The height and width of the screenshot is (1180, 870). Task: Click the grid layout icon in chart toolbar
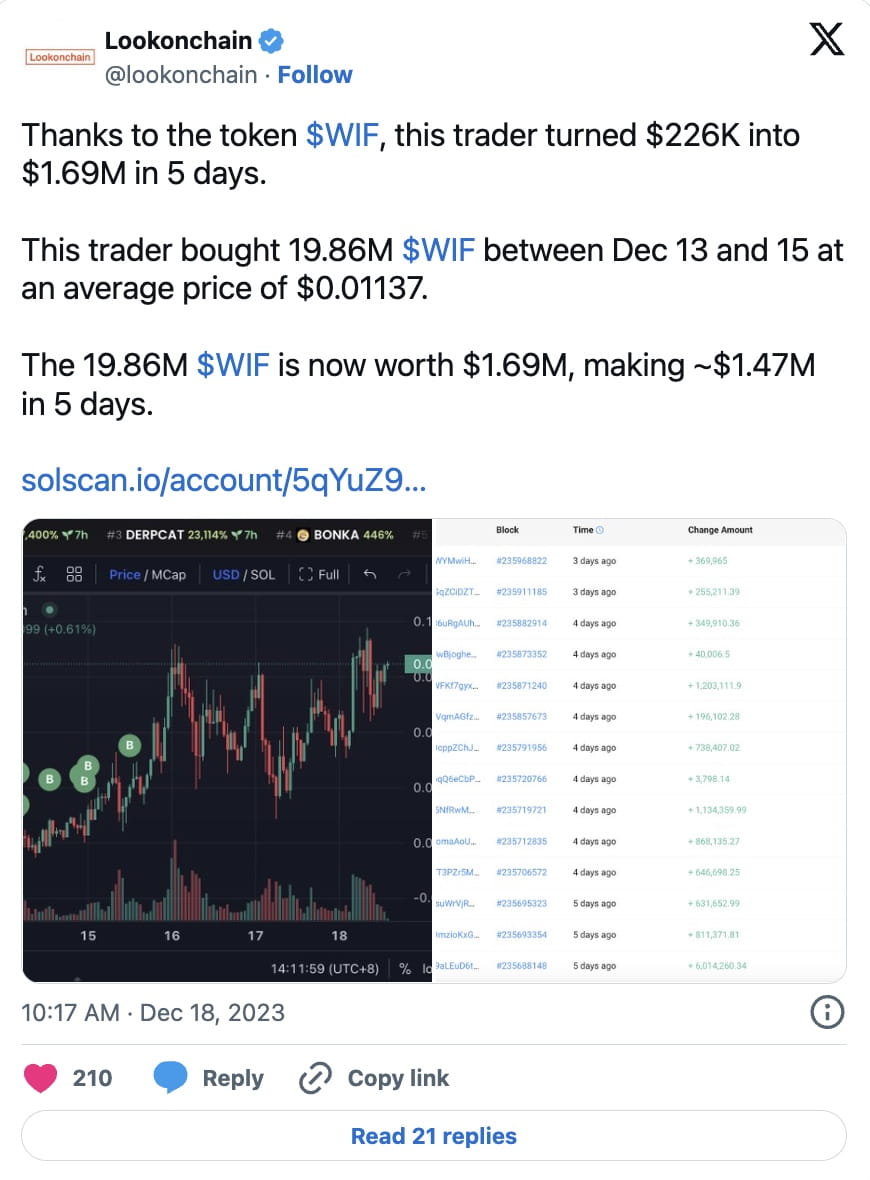72,574
